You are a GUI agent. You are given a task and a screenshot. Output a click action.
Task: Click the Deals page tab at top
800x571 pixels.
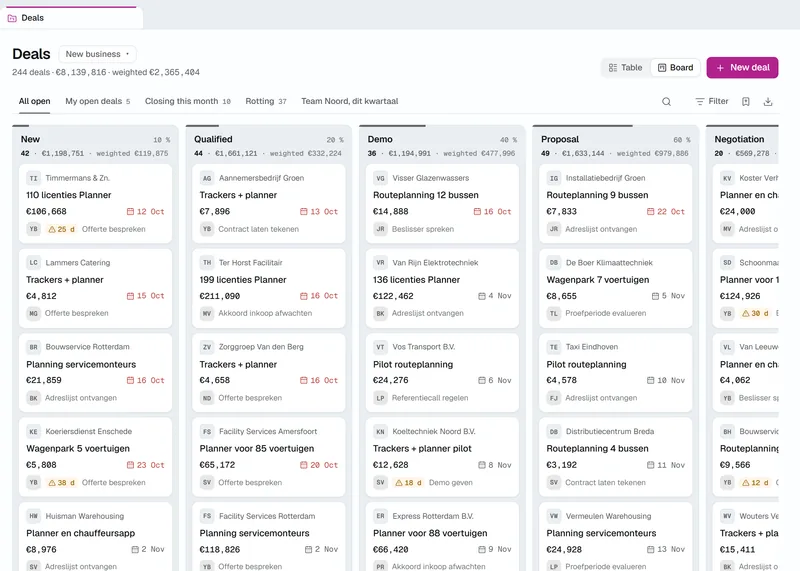71,18
